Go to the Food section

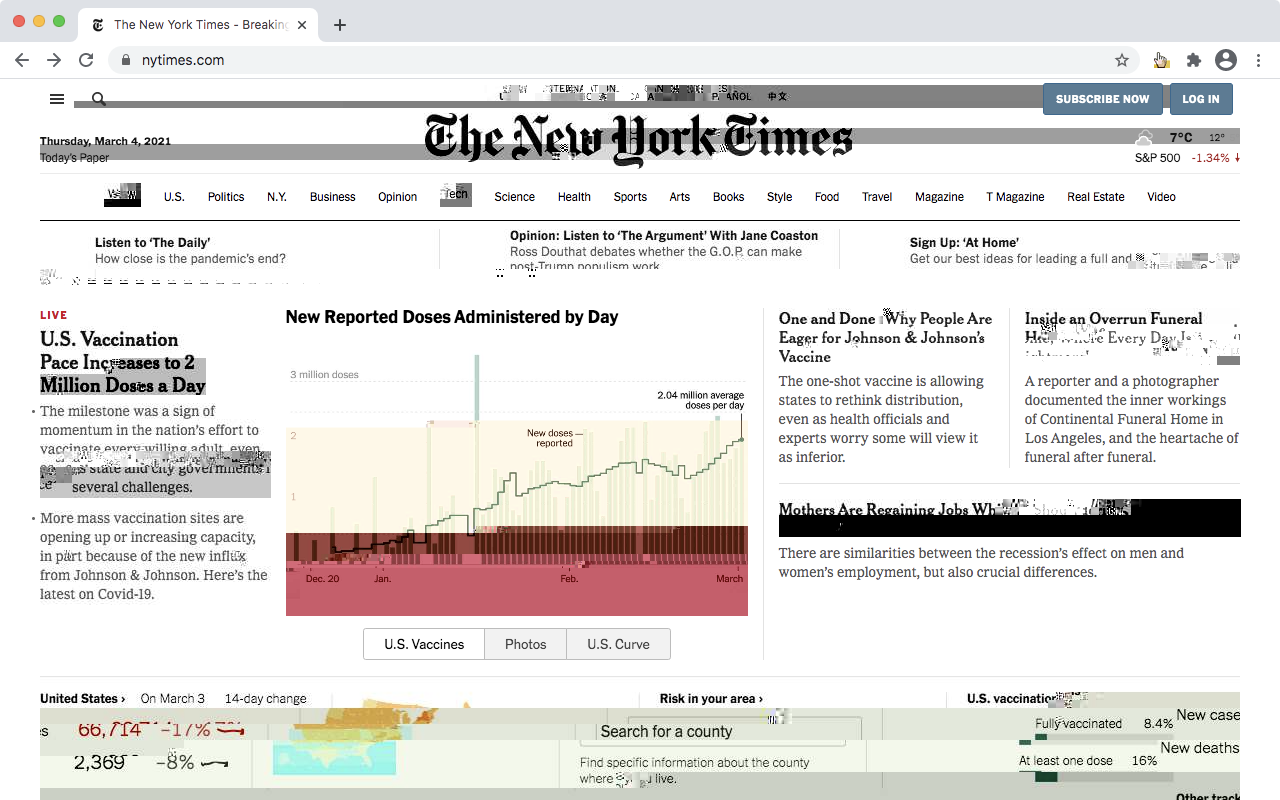coord(827,197)
